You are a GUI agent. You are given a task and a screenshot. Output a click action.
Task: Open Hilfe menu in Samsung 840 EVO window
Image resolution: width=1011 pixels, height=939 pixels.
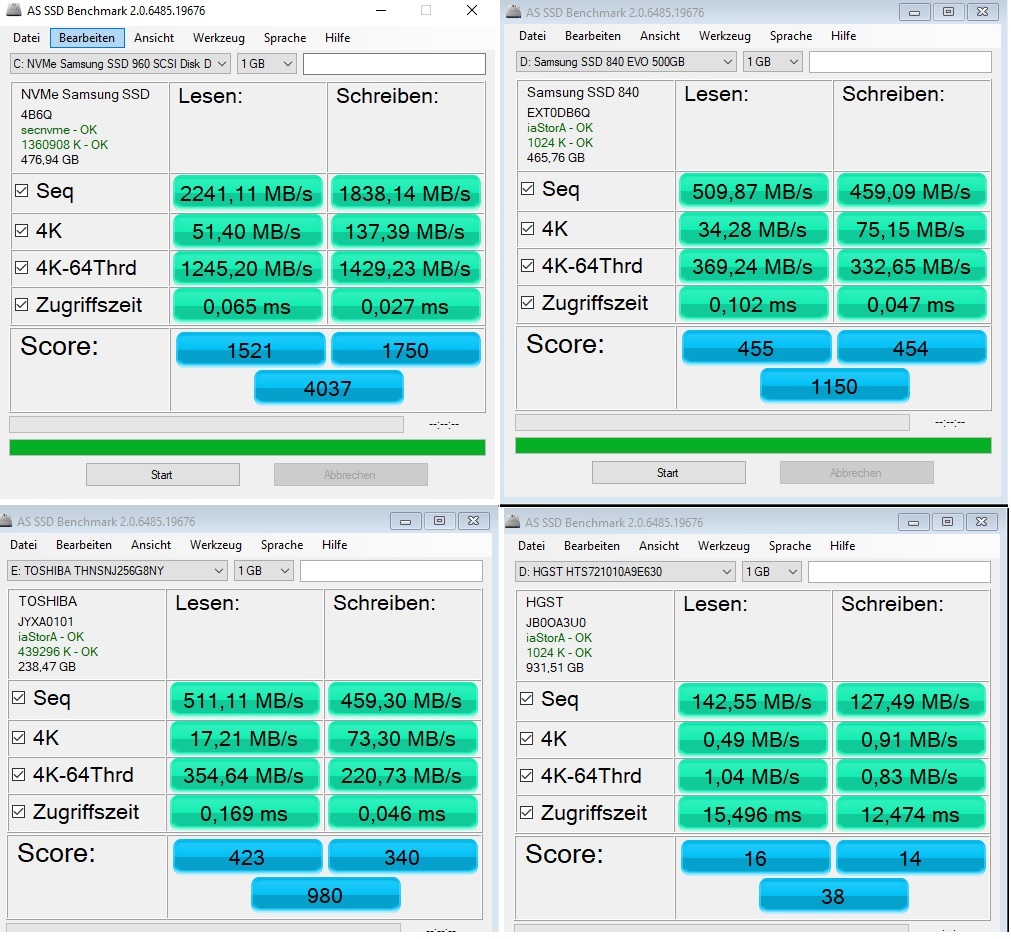point(843,35)
